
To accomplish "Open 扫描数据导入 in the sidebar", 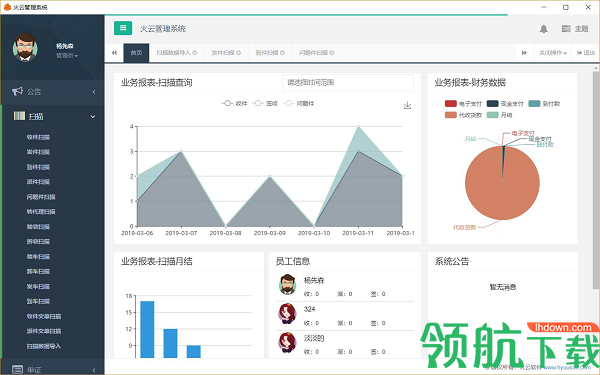I will click(x=44, y=346).
